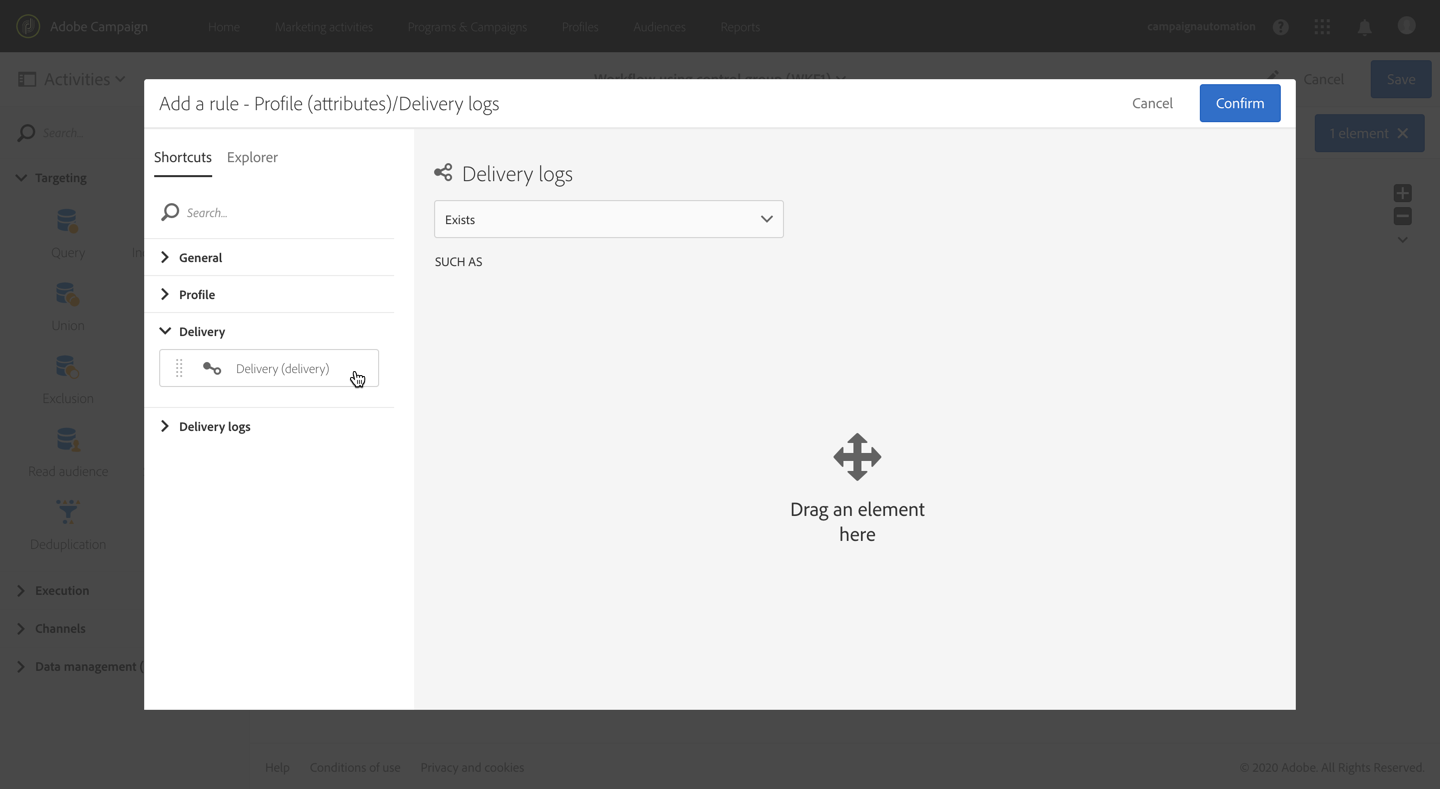The width and height of the screenshot is (1440, 789).
Task: Cancel the Add a rule dialog
Action: tap(1152, 103)
